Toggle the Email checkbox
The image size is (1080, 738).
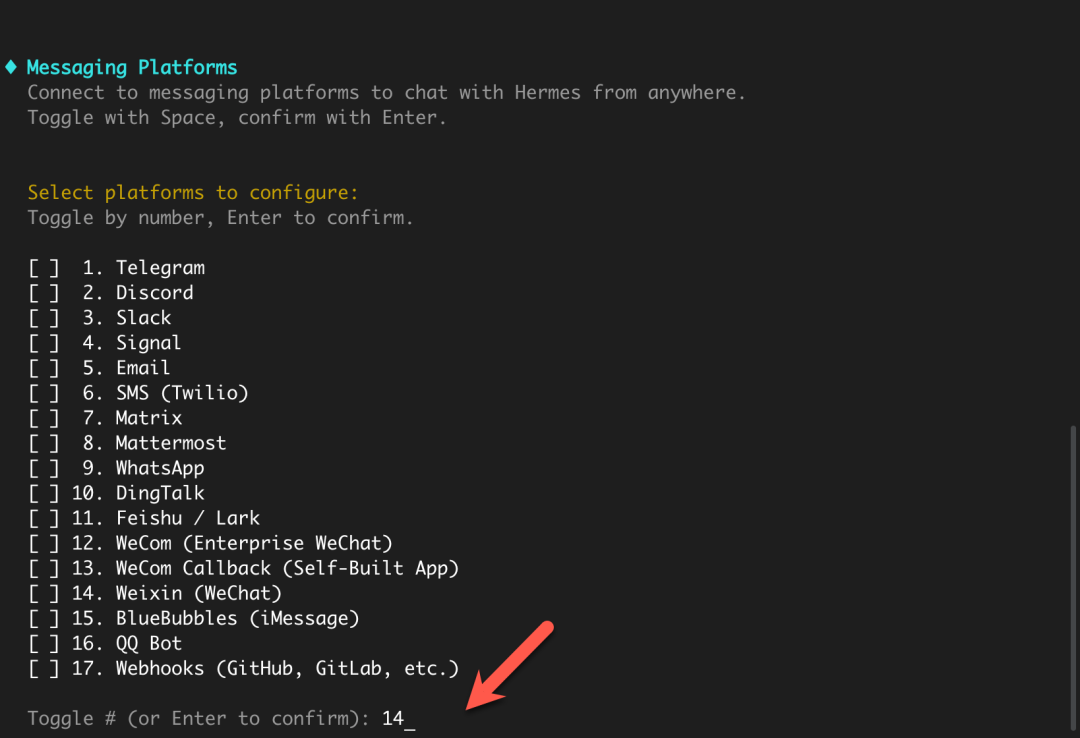click(x=43, y=368)
